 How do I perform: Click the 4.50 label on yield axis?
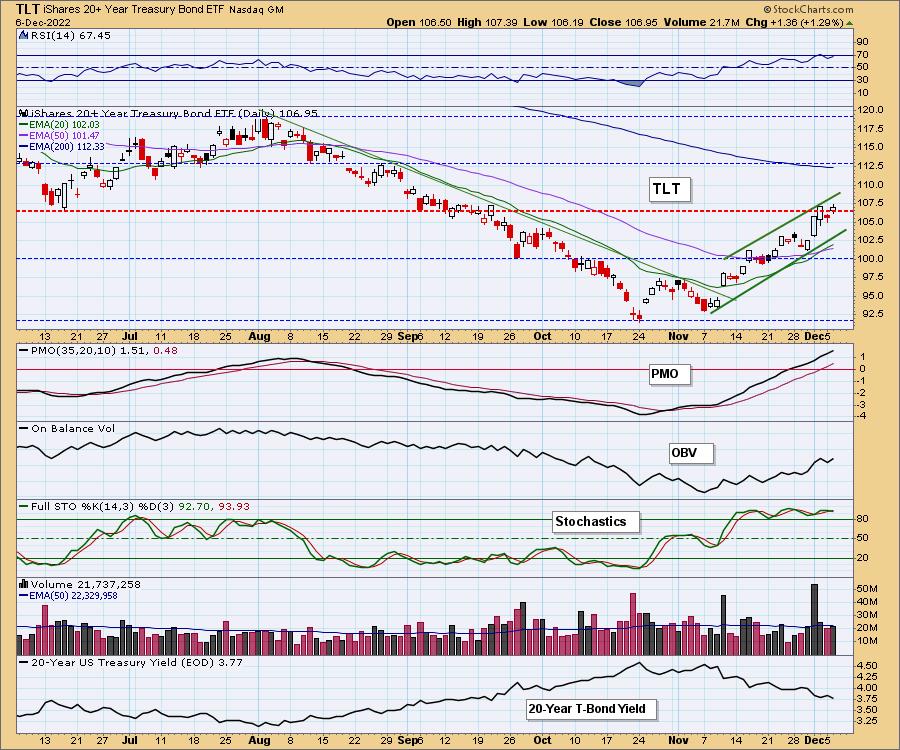tap(868, 666)
